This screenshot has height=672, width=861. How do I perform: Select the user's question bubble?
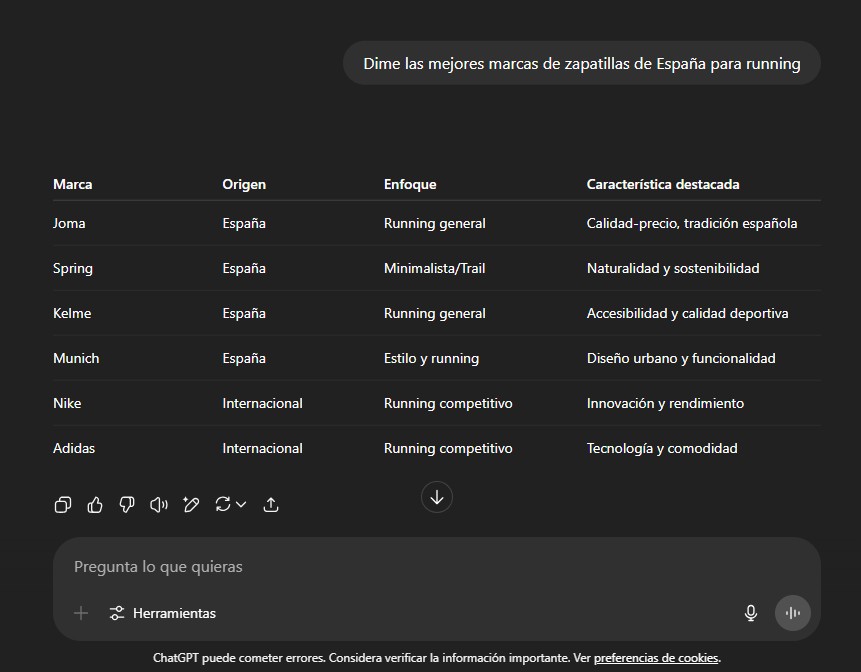point(581,62)
